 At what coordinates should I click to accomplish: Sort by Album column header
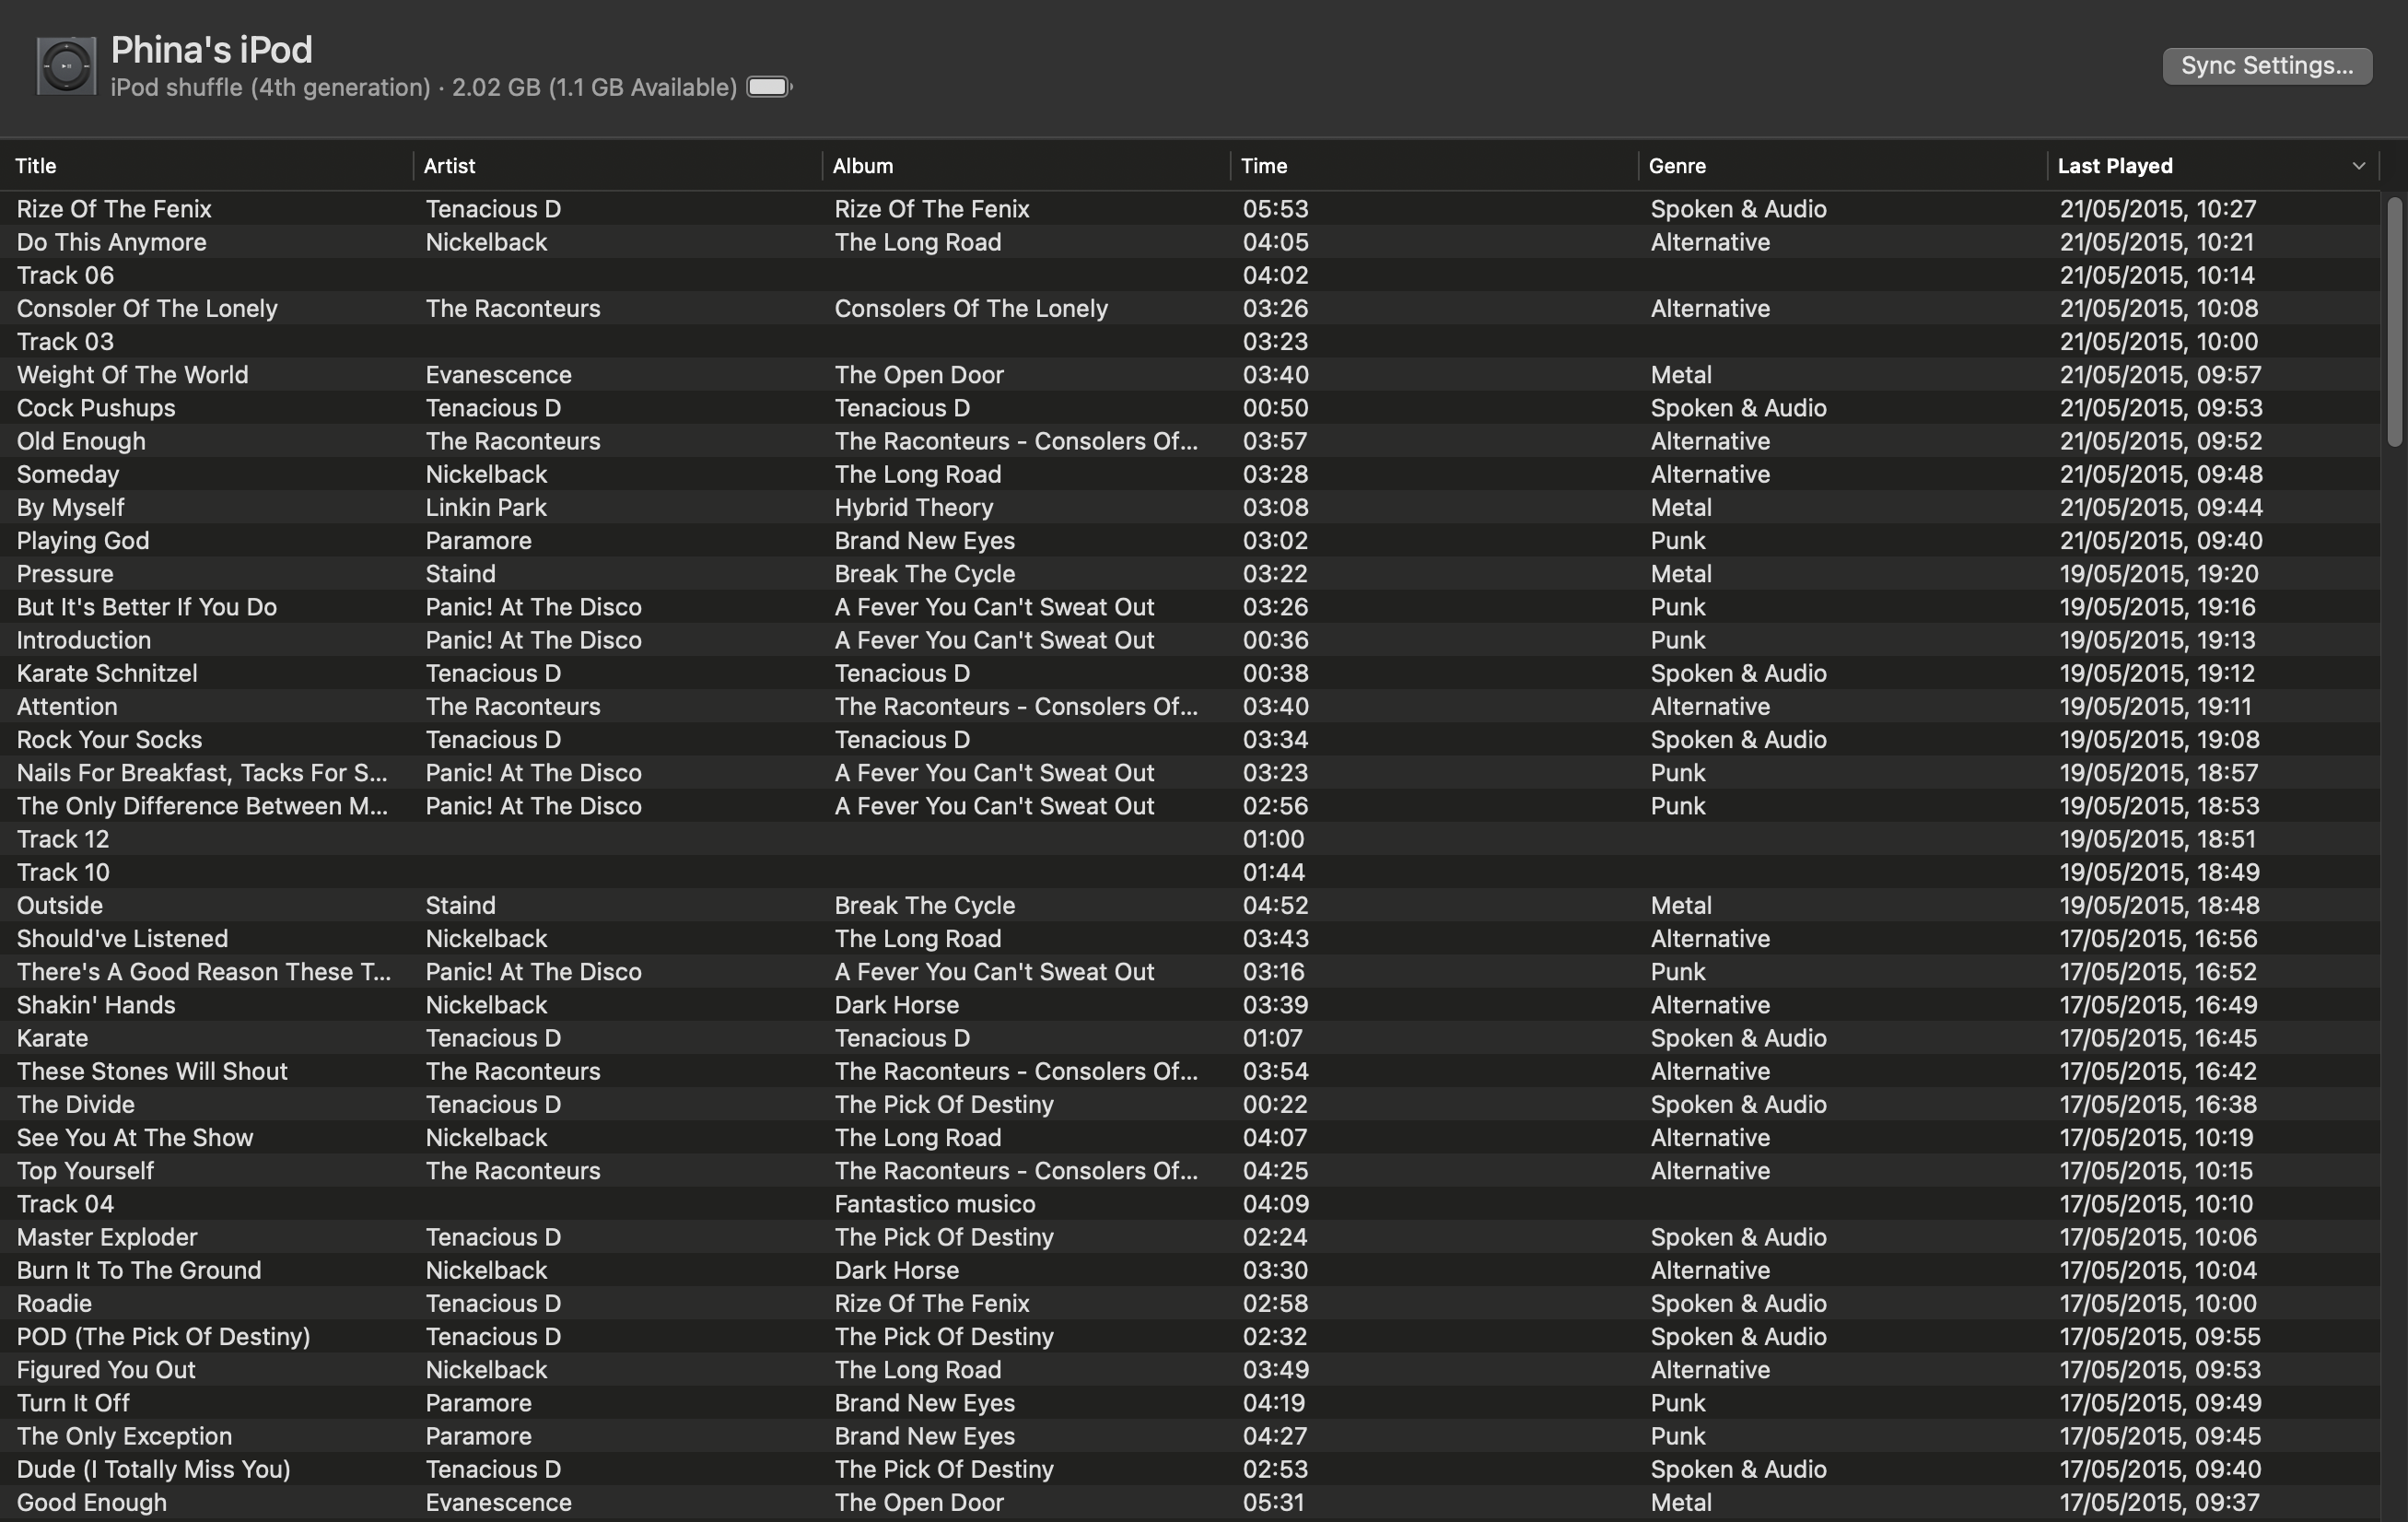(x=862, y=166)
